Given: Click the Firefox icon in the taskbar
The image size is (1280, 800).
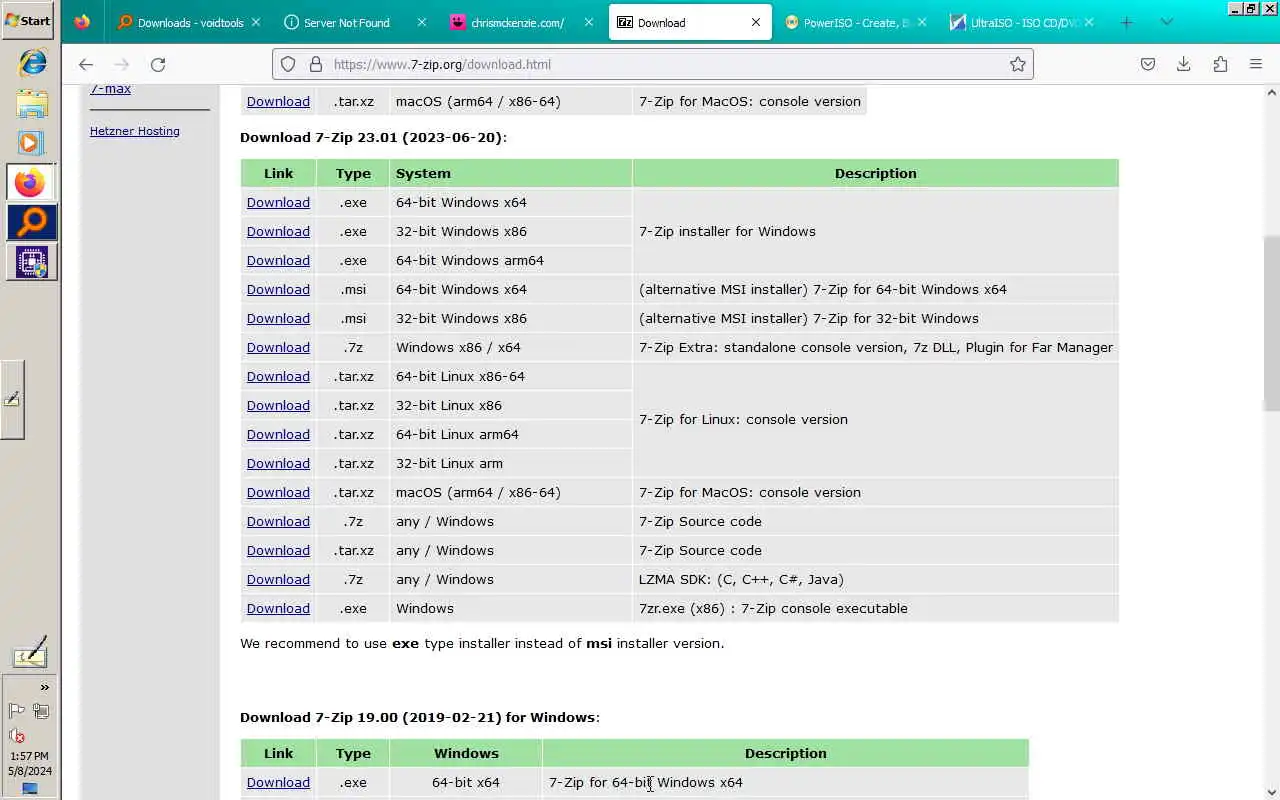Looking at the screenshot, I should [x=32, y=183].
